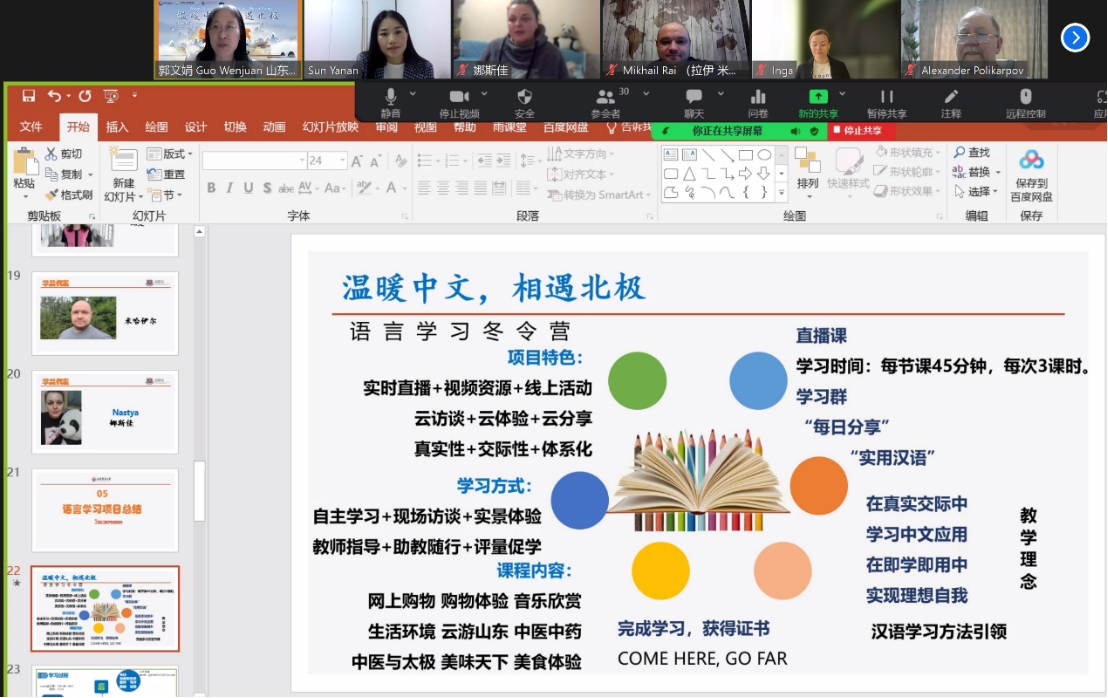Open the Participants (参会者) panel in Zoom
The height and width of the screenshot is (698, 1108).
606,102
